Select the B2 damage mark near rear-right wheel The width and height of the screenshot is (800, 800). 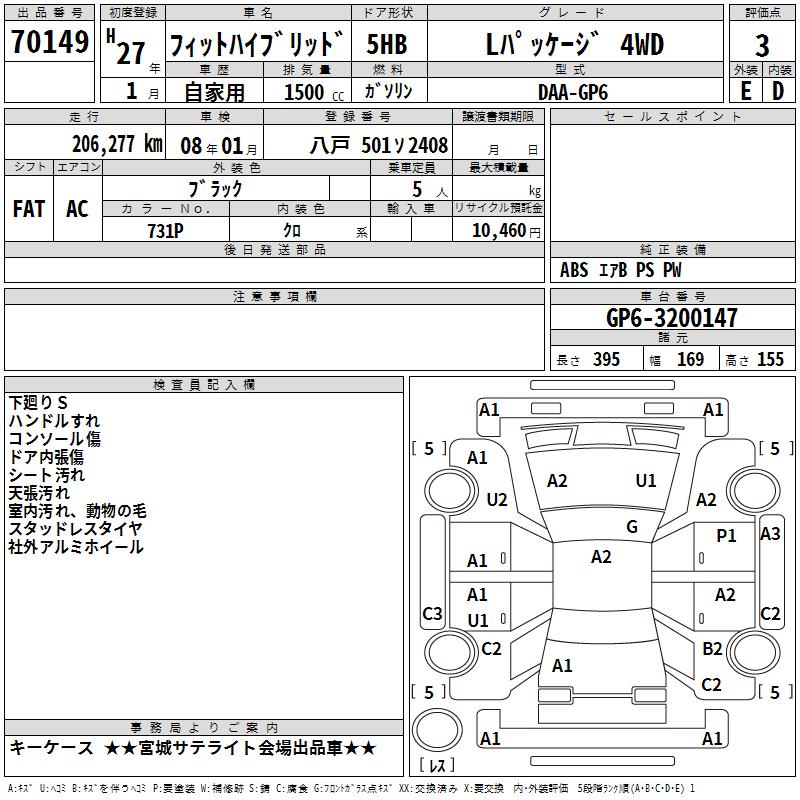pyautogui.click(x=712, y=648)
